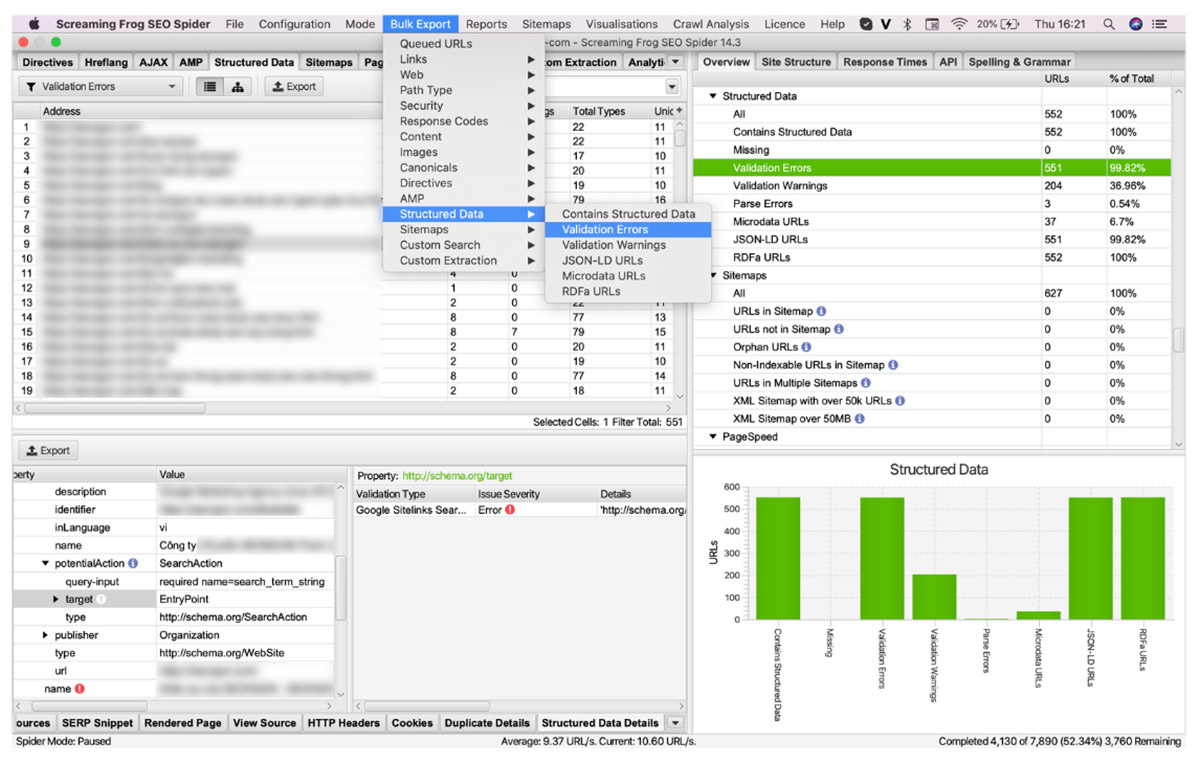Open the Duplicate Details tab
1200x764 pixels.
(x=487, y=723)
